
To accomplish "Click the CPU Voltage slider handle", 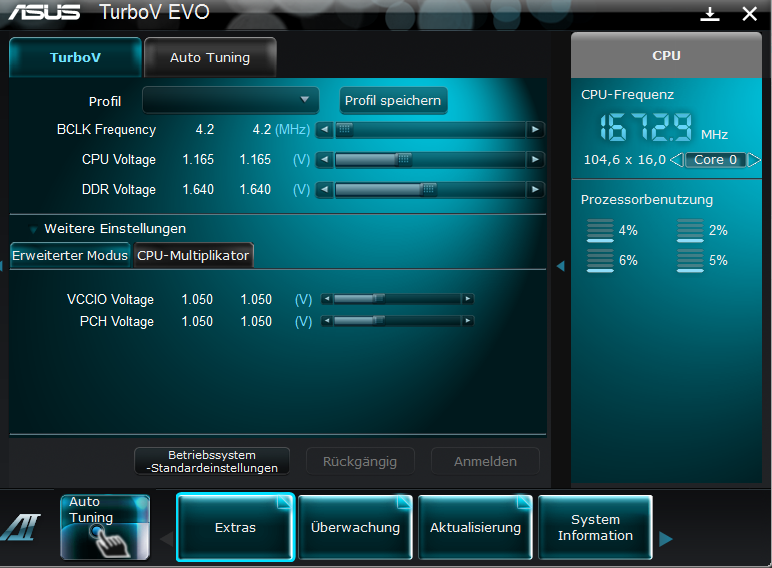I will point(404,160).
